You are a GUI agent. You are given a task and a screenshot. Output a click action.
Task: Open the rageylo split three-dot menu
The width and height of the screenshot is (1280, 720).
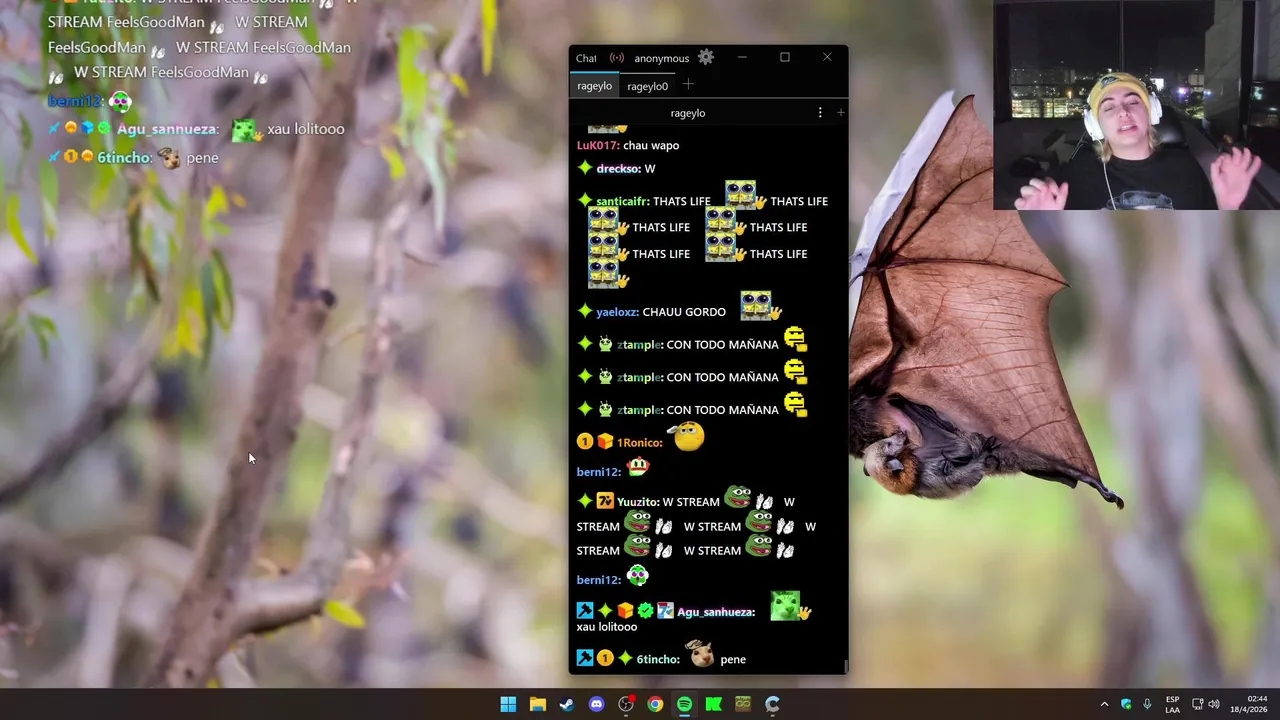point(820,113)
